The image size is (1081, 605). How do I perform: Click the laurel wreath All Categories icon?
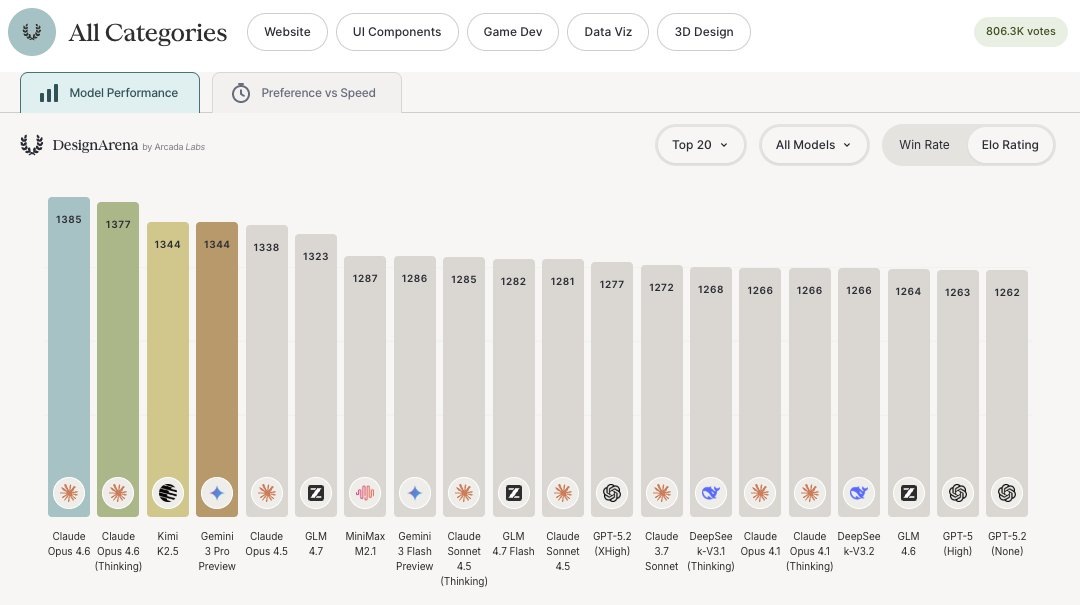[x=32, y=32]
